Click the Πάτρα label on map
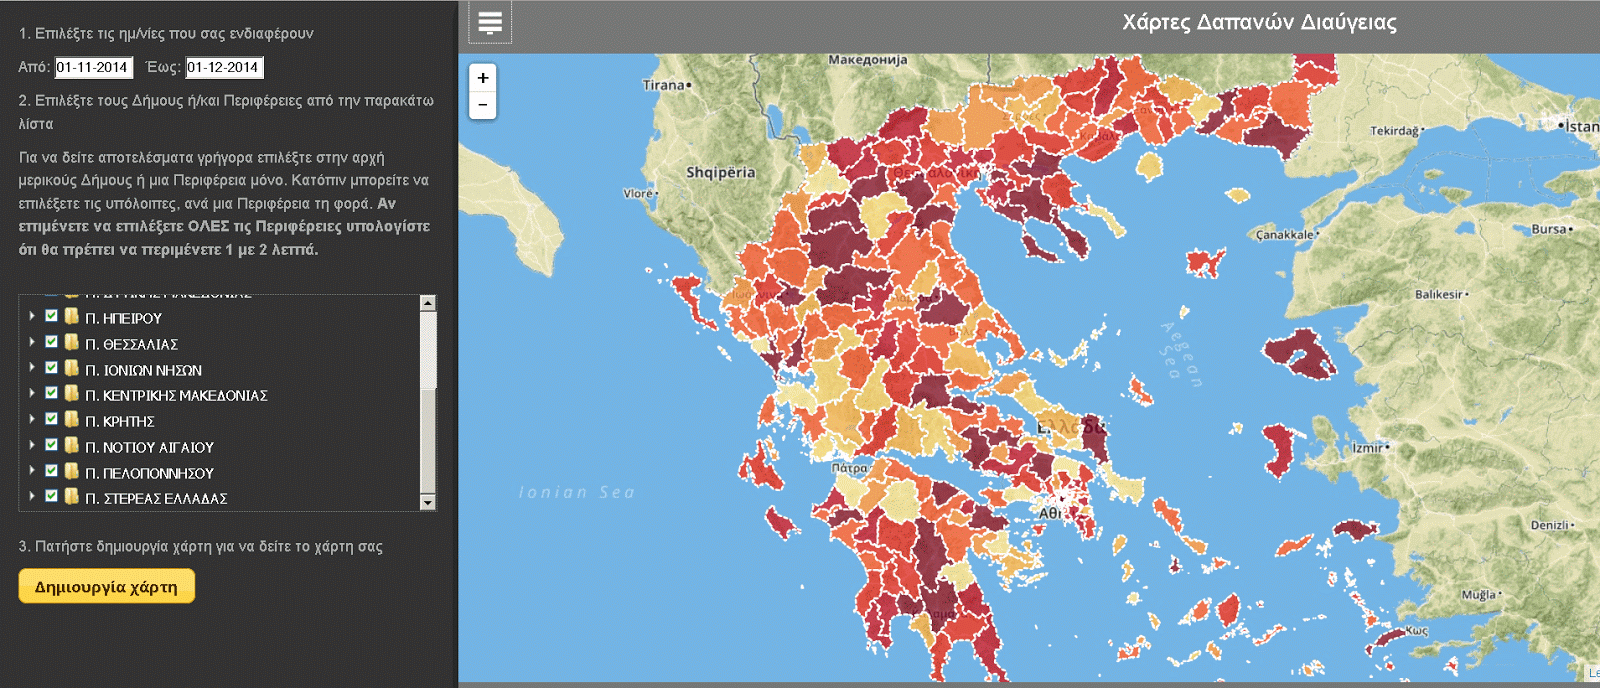The height and width of the screenshot is (688, 1600). point(849,468)
